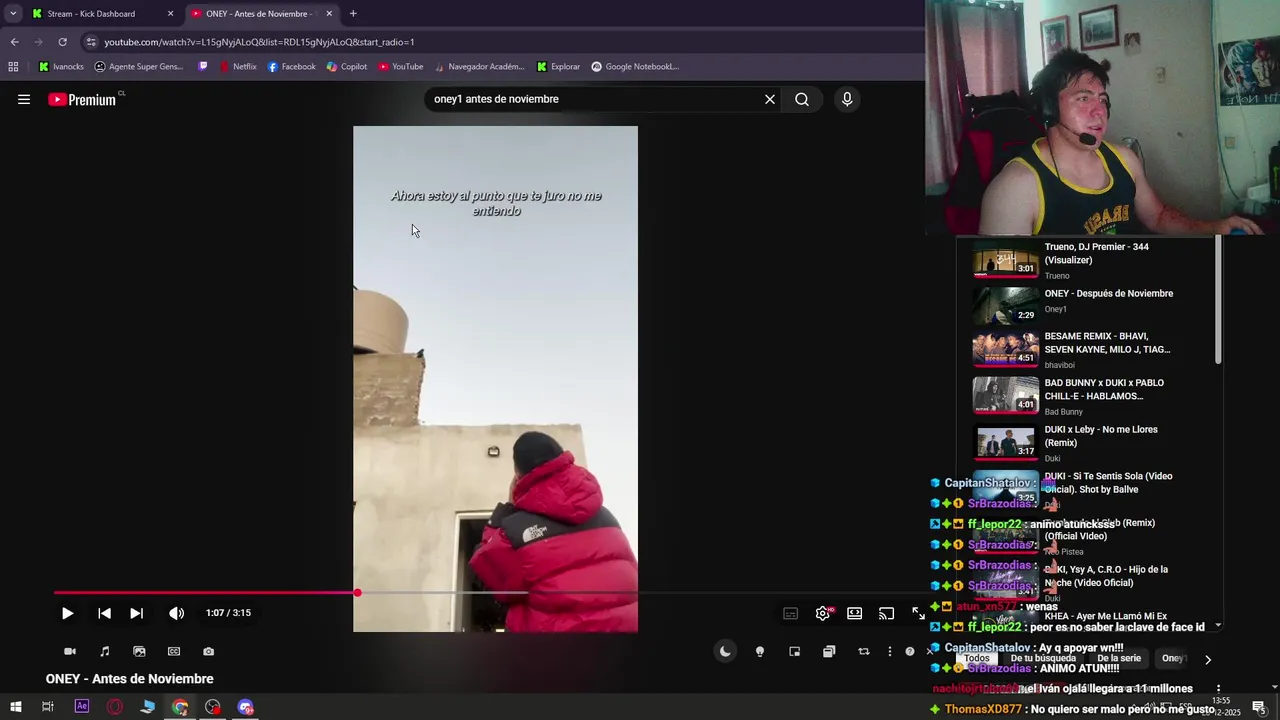Cast the video to a TV

886,613
